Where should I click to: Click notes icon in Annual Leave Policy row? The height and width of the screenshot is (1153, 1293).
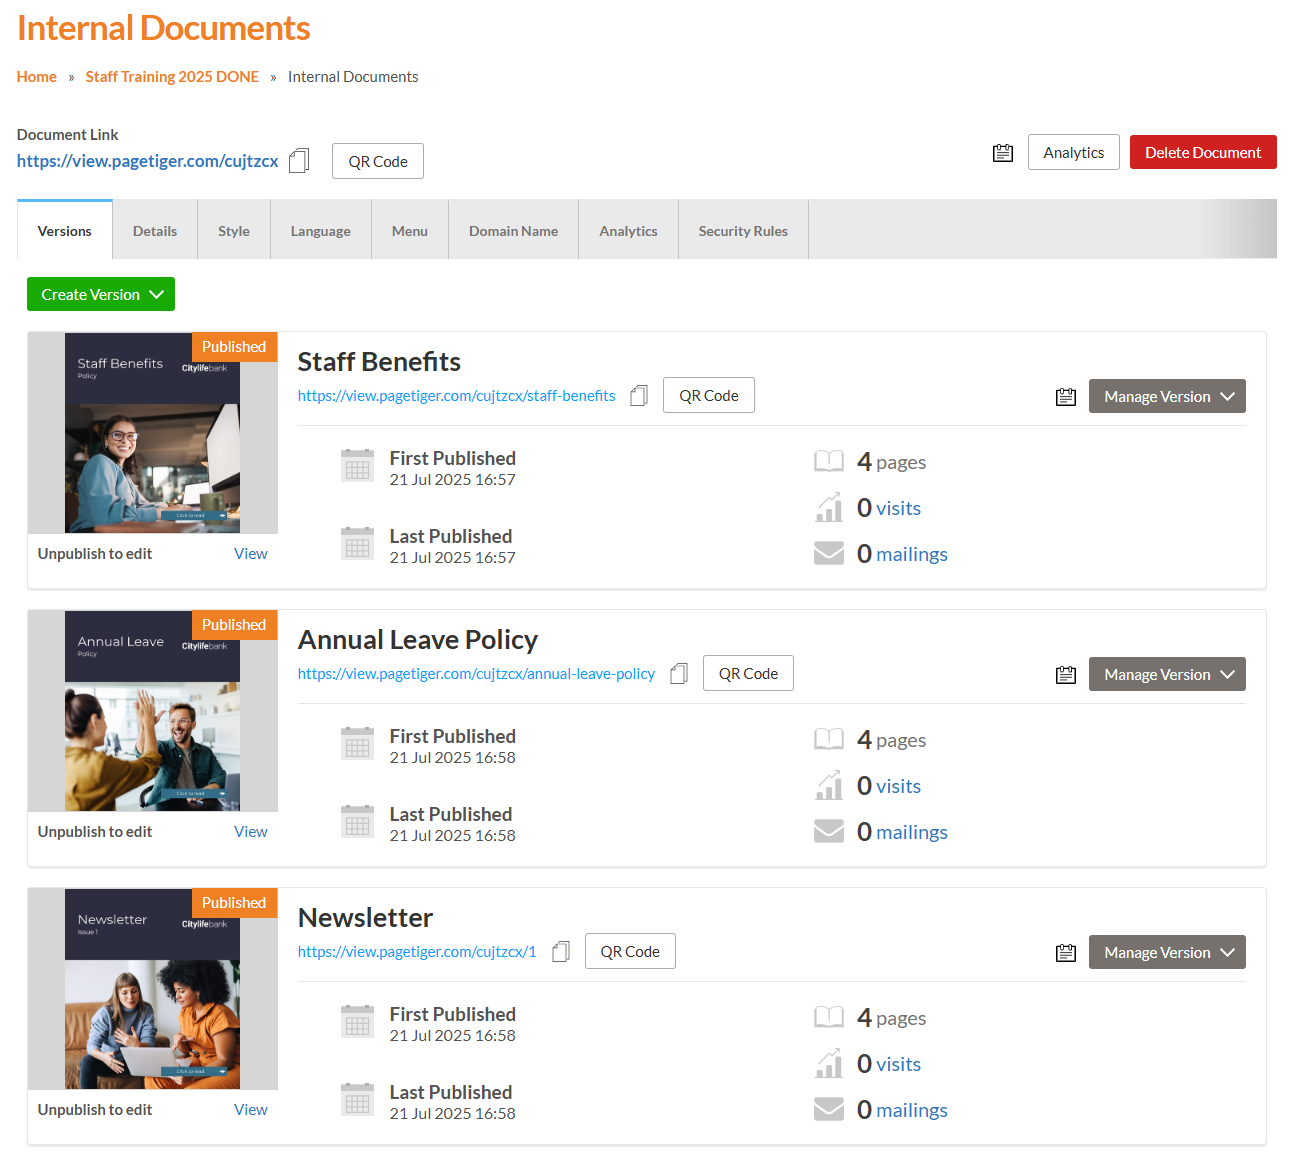point(1065,675)
